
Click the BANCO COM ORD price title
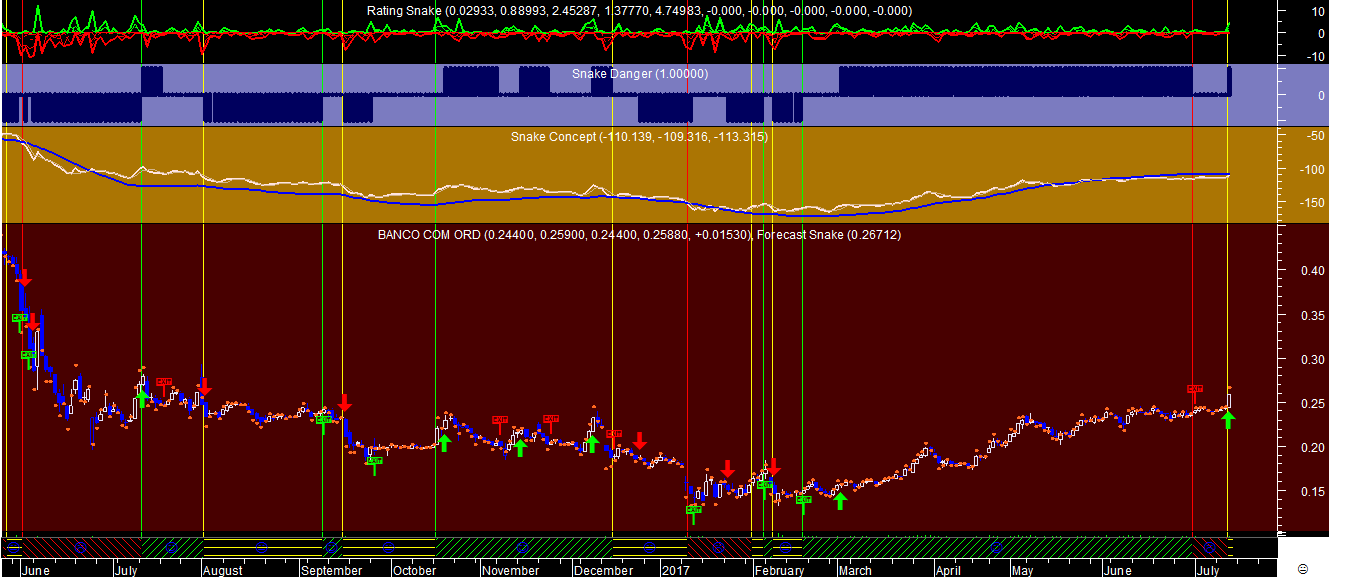pyautogui.click(x=564, y=235)
